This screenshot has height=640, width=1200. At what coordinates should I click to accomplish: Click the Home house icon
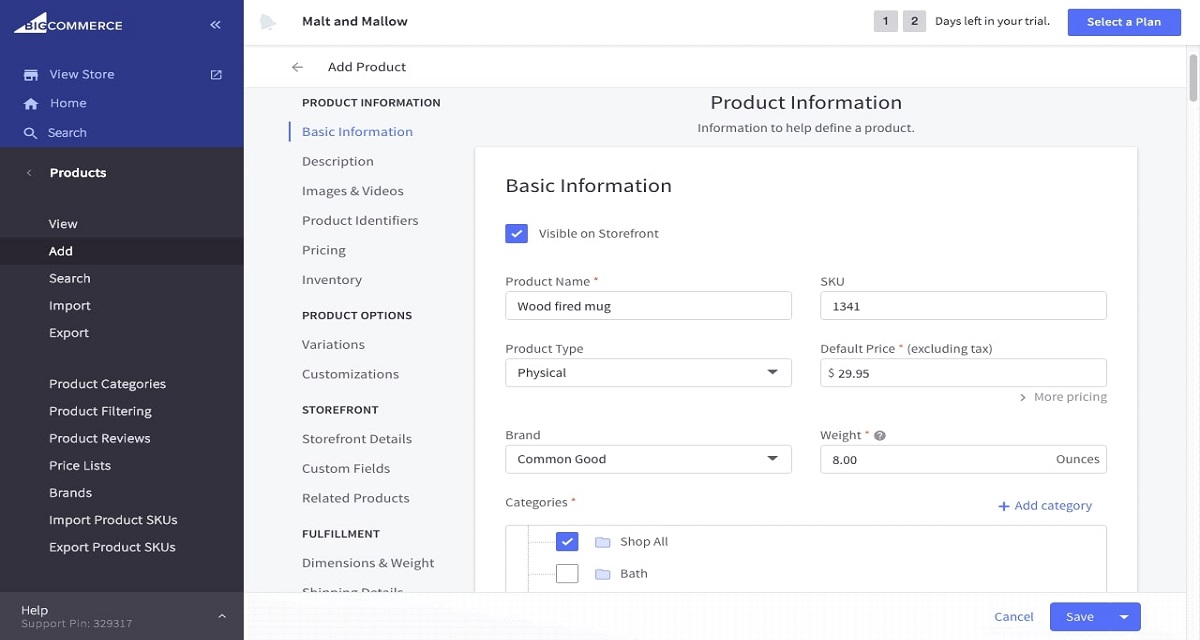tap(31, 104)
